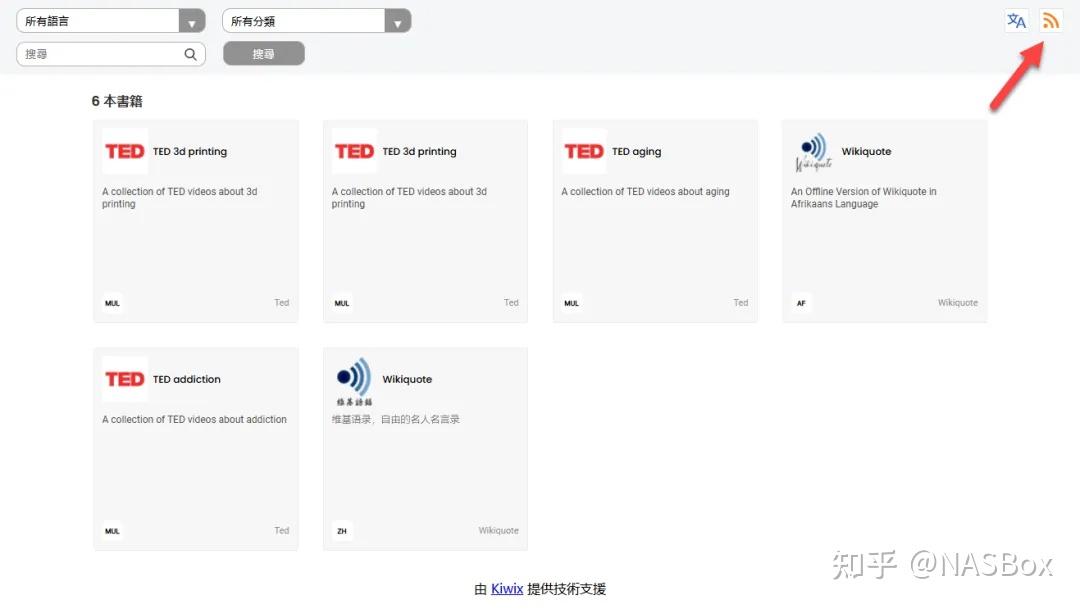Open the UI language translate icon

[1017, 21]
